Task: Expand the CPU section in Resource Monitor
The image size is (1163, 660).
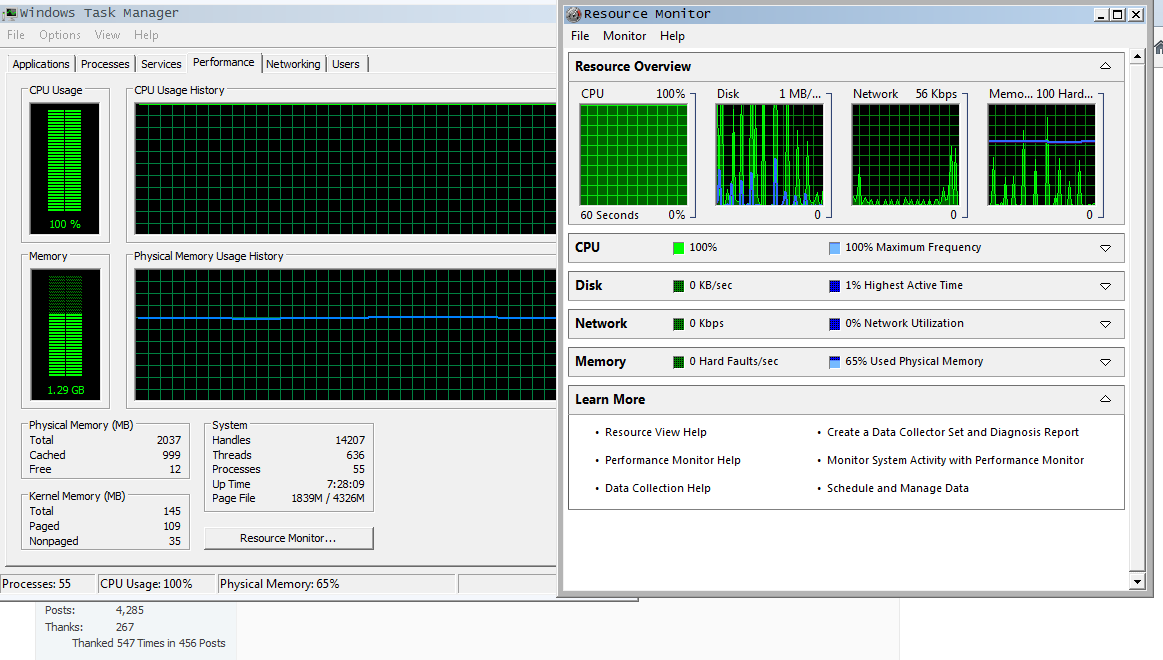Action: (1105, 248)
